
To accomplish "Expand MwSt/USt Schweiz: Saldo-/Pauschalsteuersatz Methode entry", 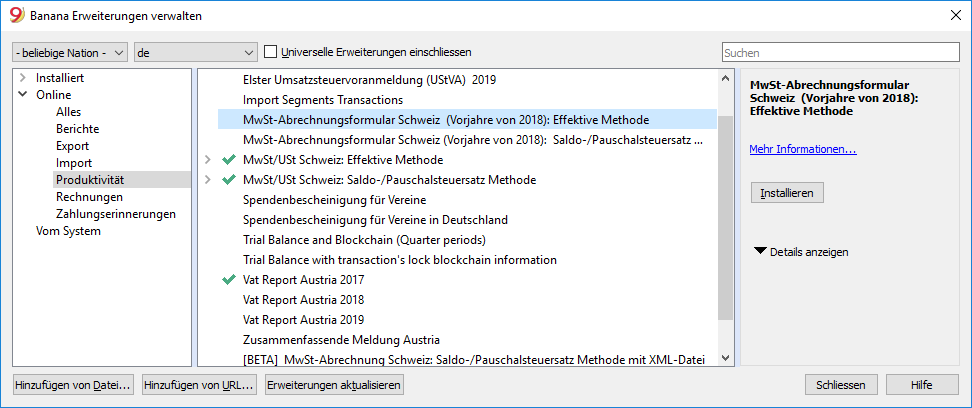I will pos(208,180).
